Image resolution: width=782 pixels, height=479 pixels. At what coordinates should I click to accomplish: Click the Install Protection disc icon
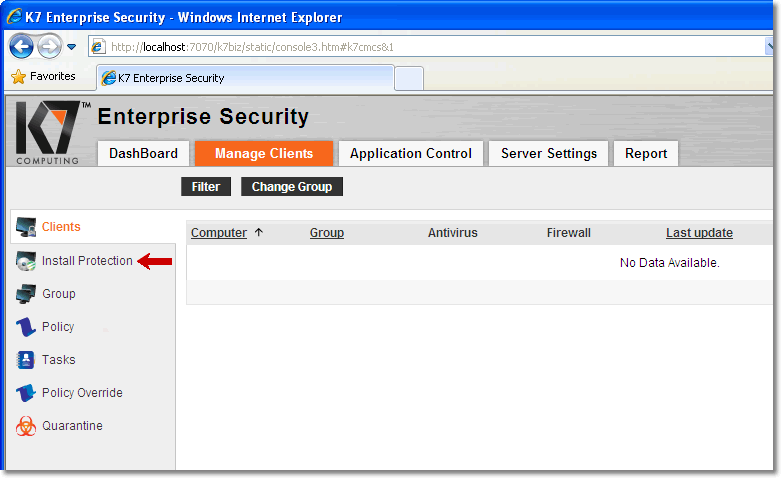pyautogui.click(x=25, y=261)
